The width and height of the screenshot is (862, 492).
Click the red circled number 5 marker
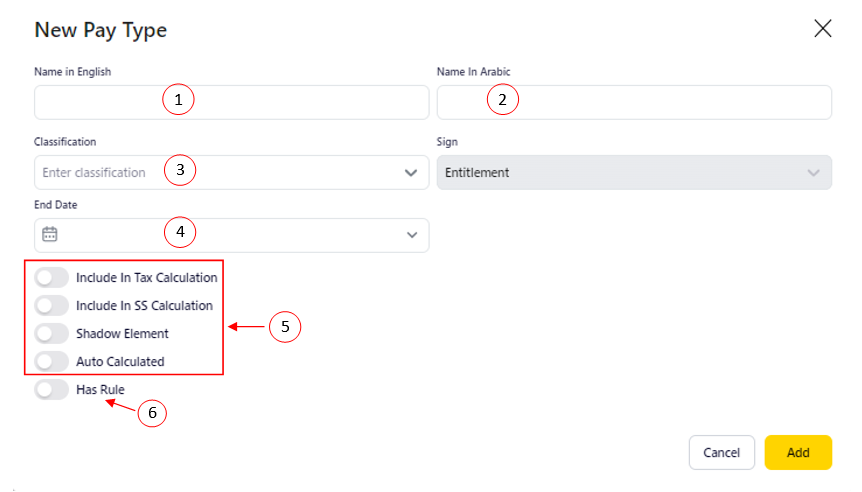tap(285, 327)
